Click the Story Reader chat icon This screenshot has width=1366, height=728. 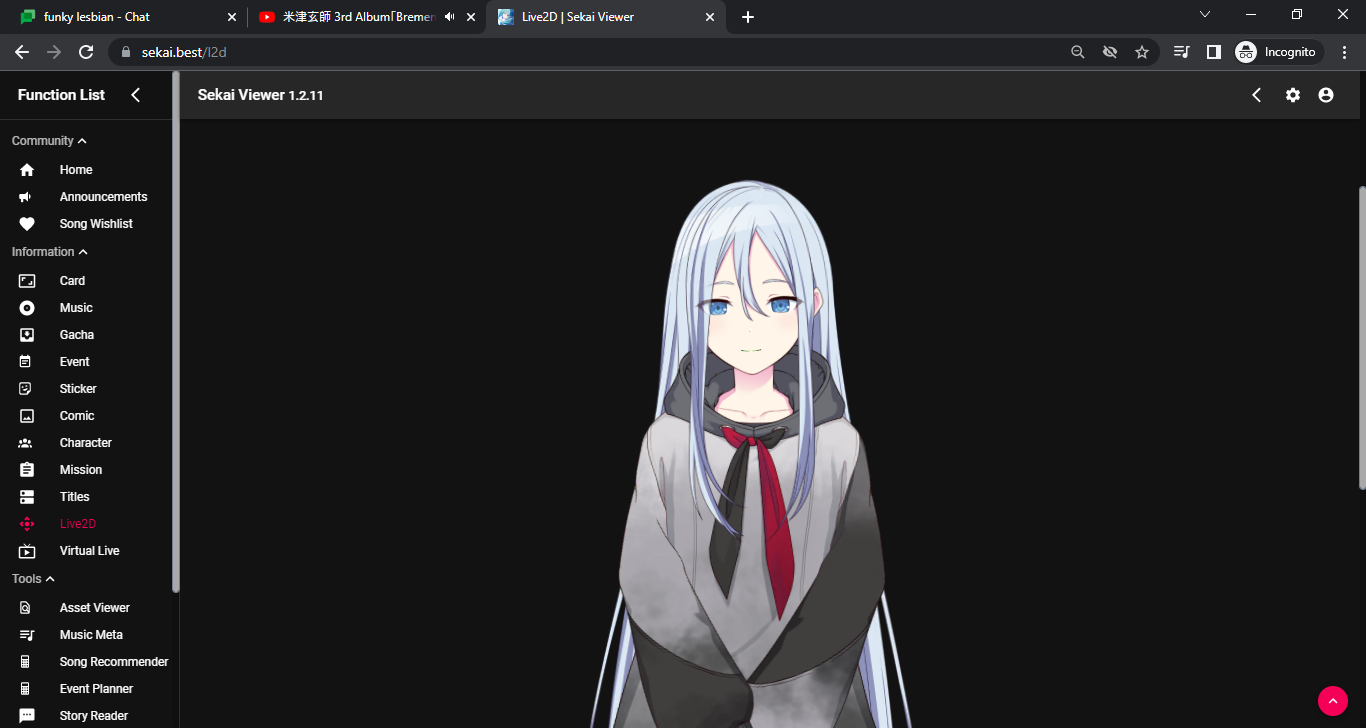click(27, 716)
